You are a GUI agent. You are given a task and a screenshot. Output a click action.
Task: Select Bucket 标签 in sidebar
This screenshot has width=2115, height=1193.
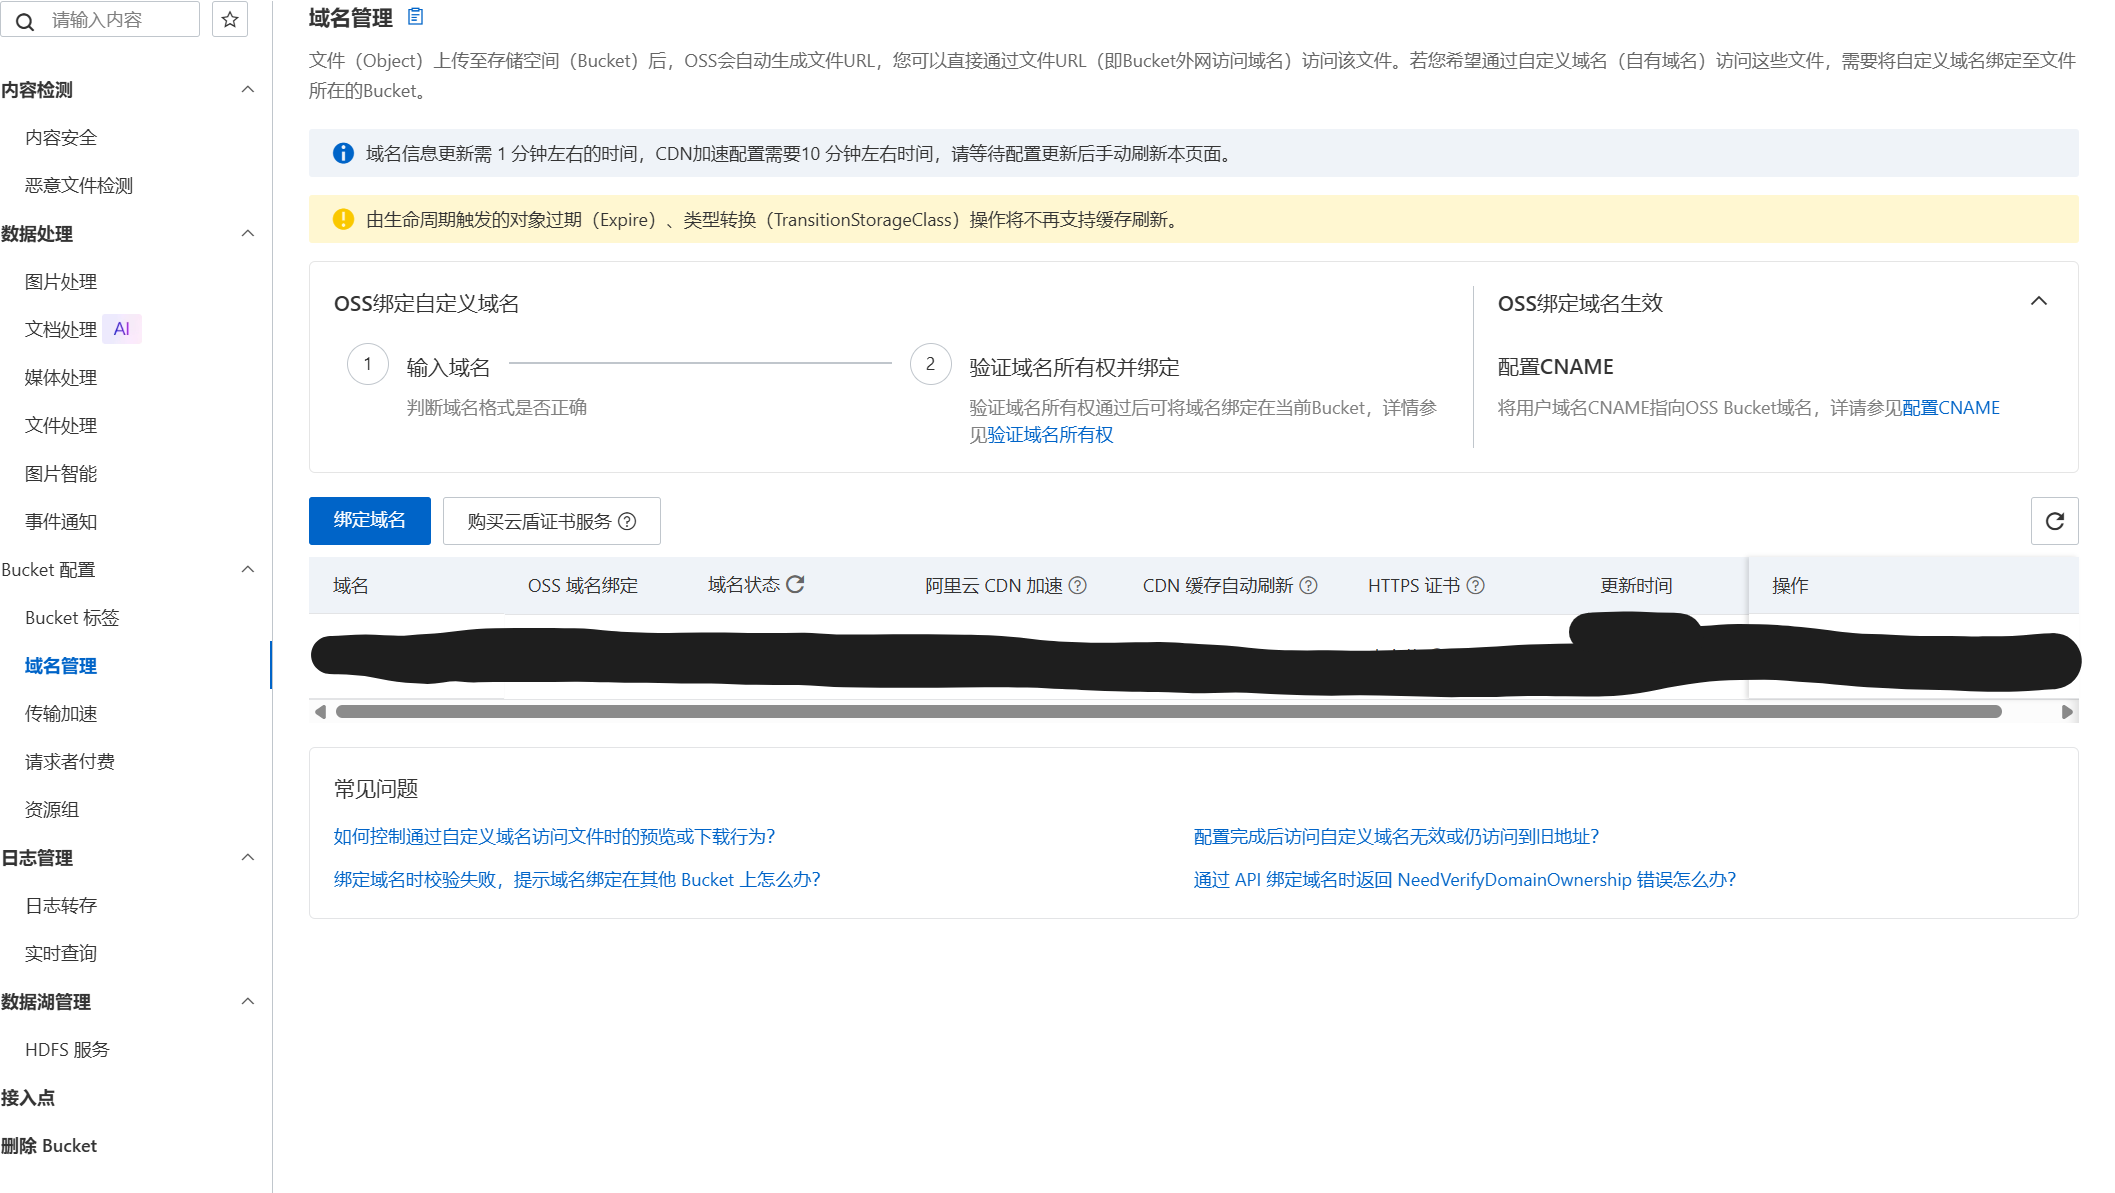[x=72, y=618]
